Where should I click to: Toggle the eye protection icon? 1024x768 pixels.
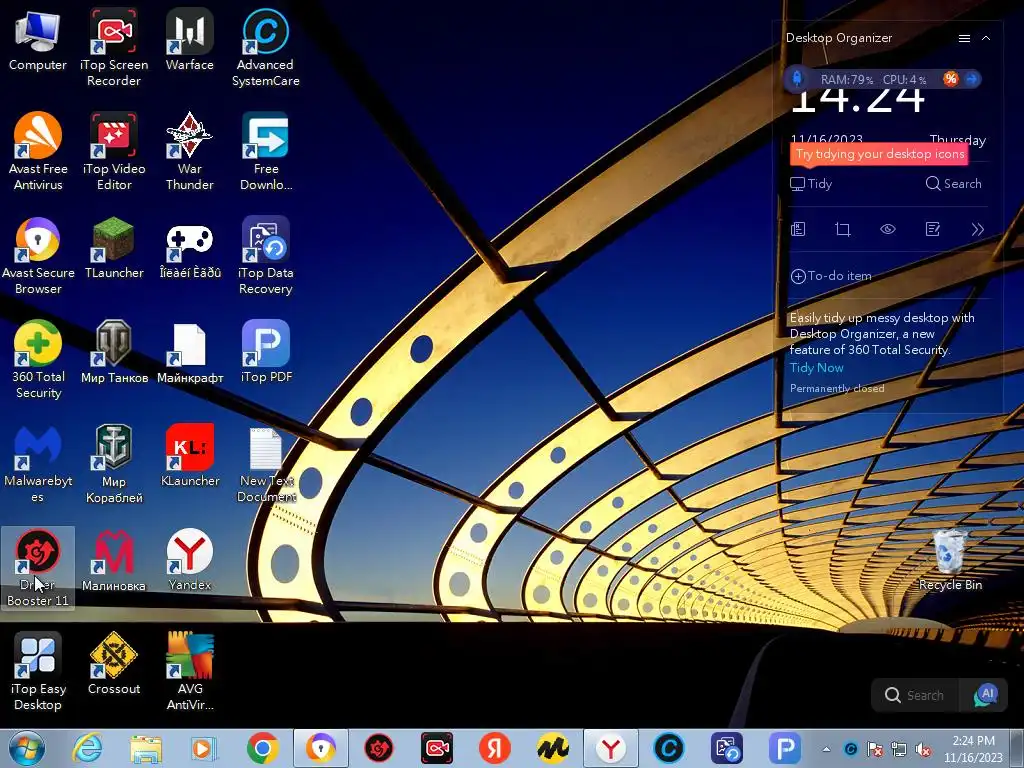point(888,229)
